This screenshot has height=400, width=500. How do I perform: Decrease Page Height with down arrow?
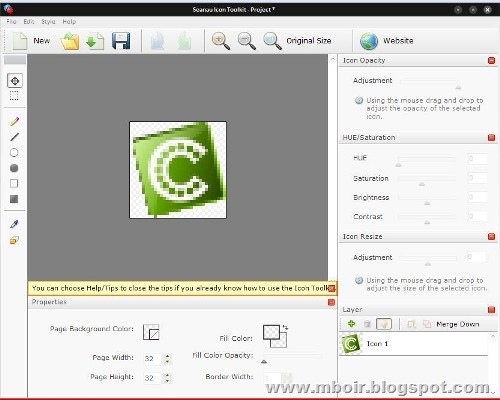click(167, 381)
